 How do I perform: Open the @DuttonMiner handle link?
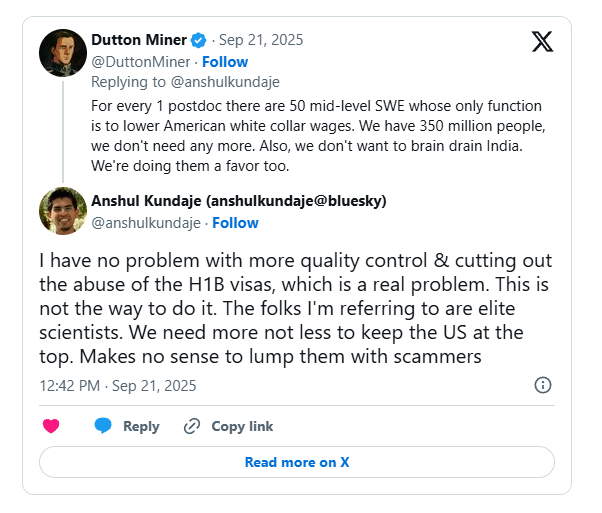click(137, 62)
